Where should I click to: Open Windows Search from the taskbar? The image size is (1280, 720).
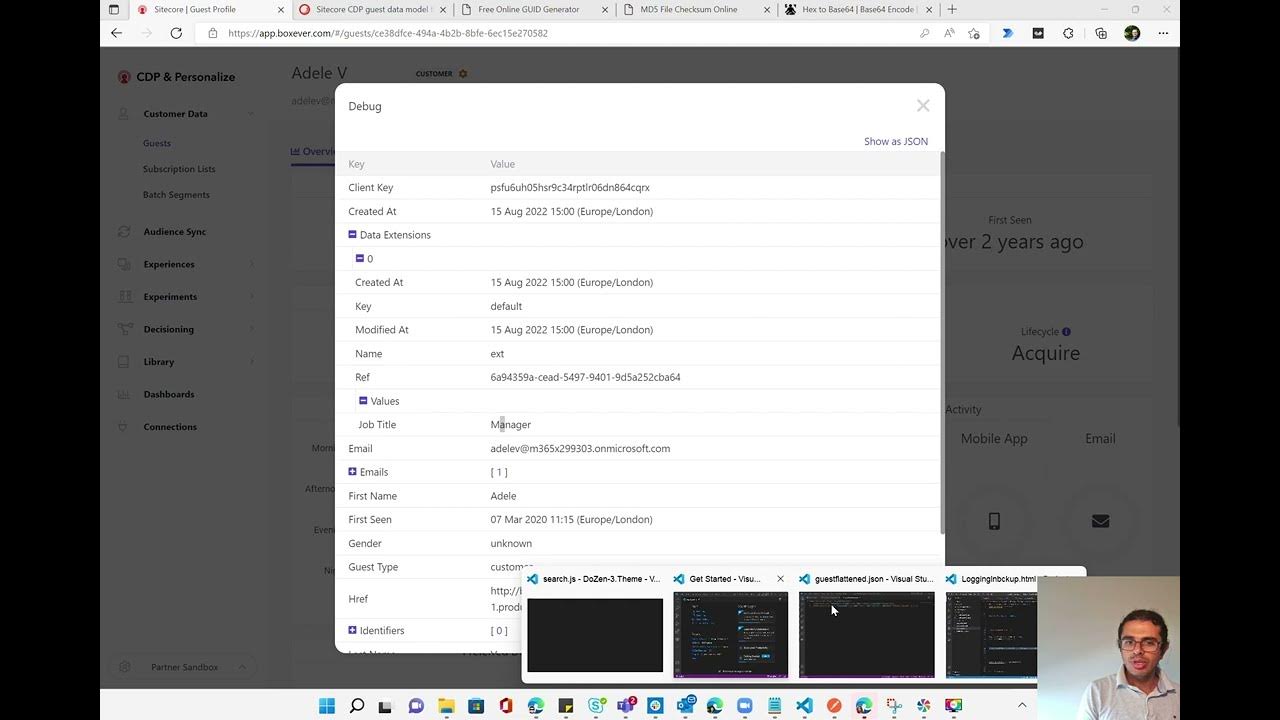point(357,706)
